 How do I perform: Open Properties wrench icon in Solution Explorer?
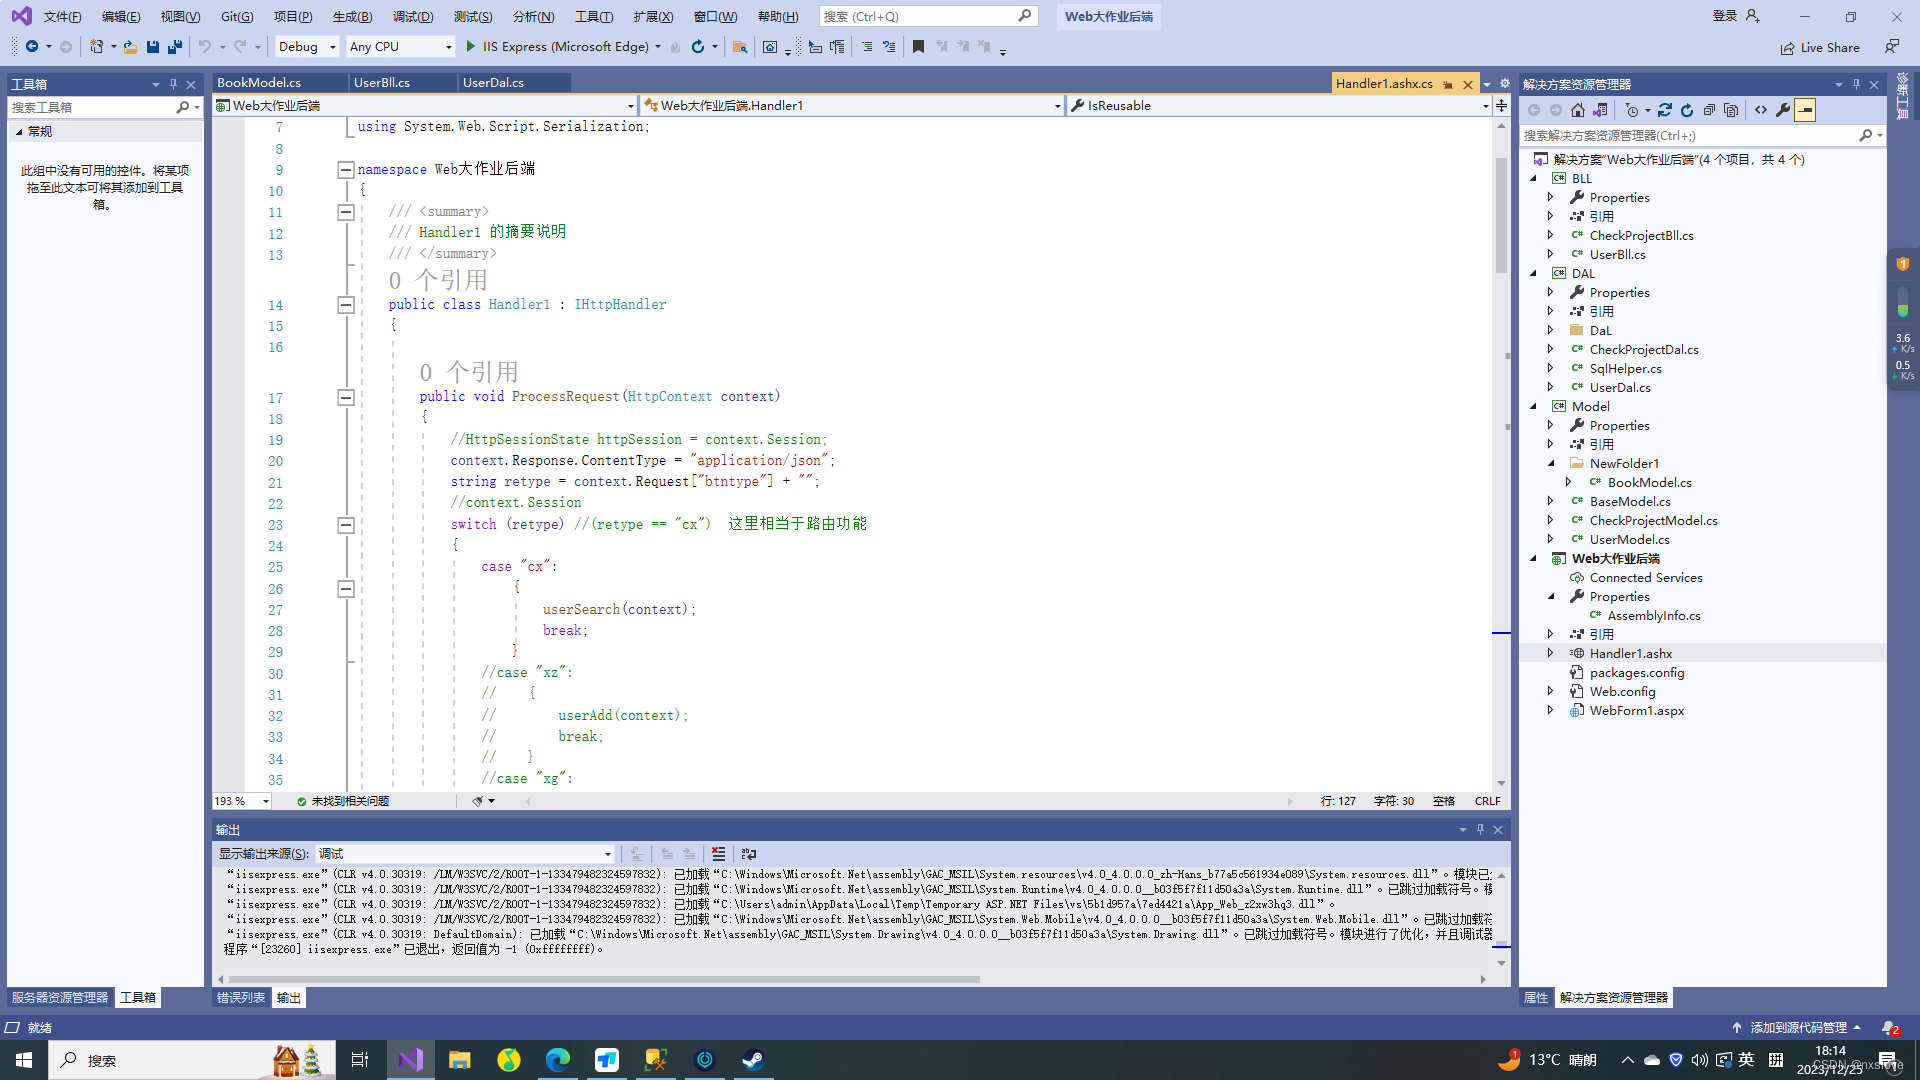tap(1783, 111)
